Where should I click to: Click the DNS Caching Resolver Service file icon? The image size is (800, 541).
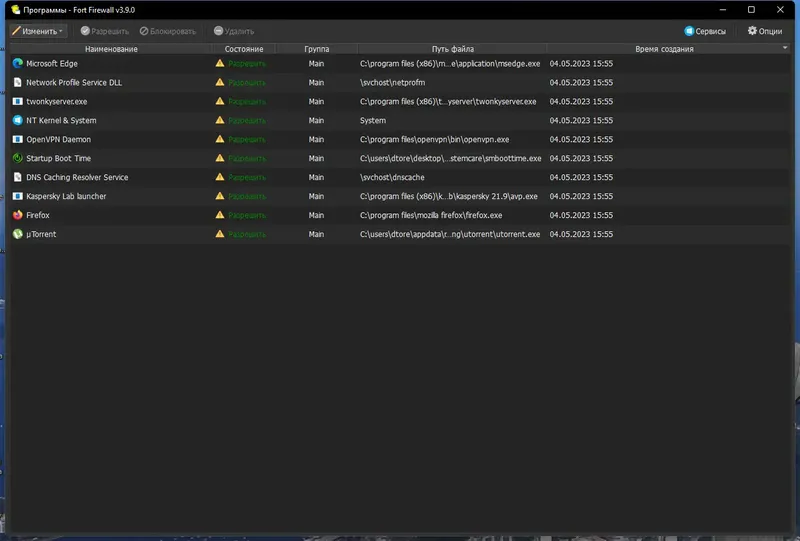(18, 177)
